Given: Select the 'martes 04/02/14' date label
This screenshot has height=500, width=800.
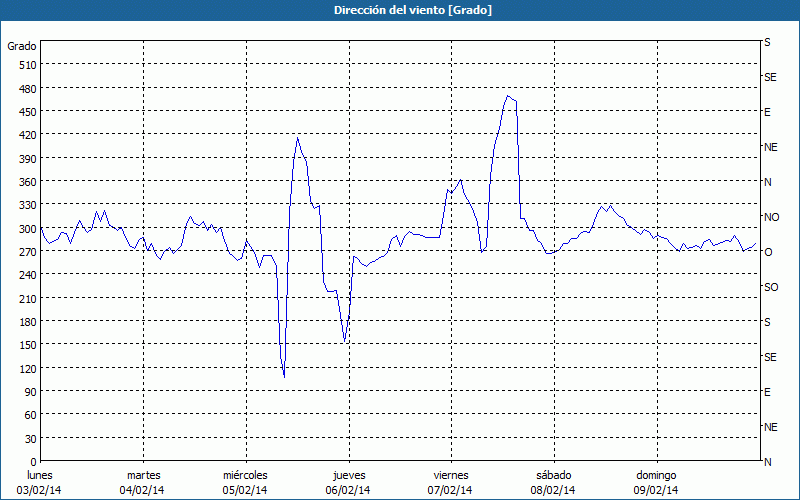Looking at the screenshot, I should pyautogui.click(x=143, y=482).
